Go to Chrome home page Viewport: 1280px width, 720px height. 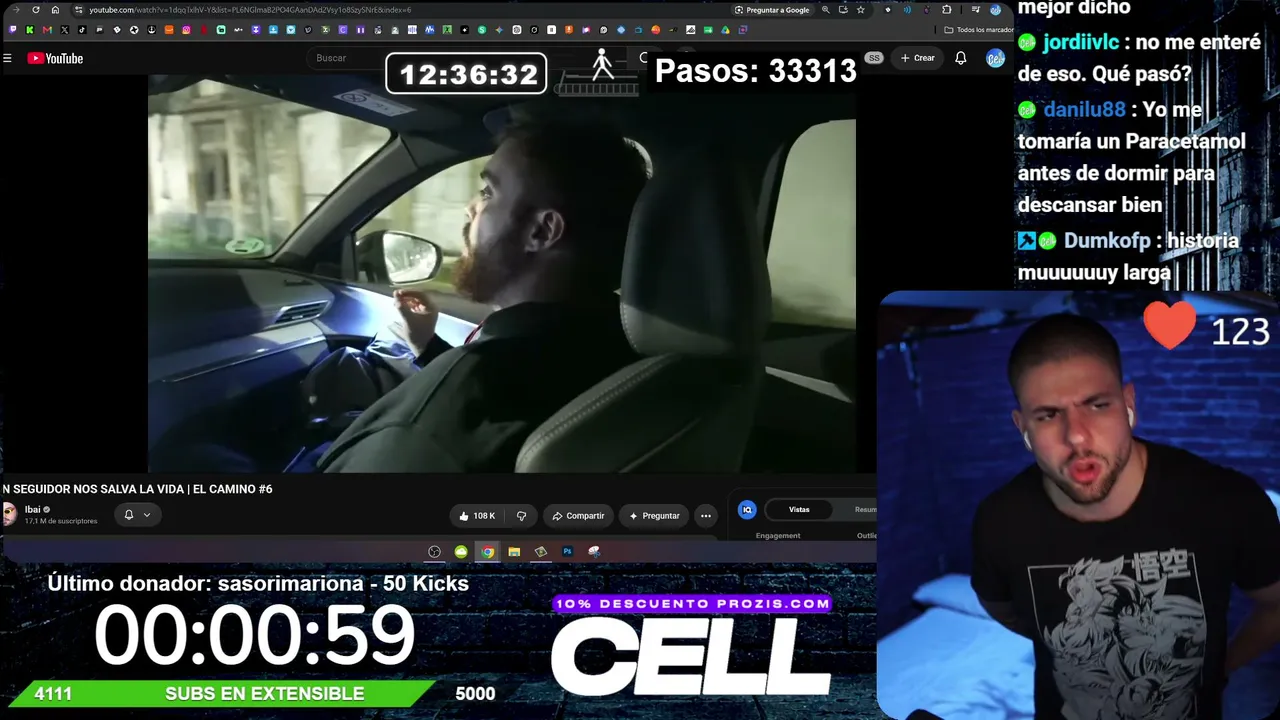55,10
